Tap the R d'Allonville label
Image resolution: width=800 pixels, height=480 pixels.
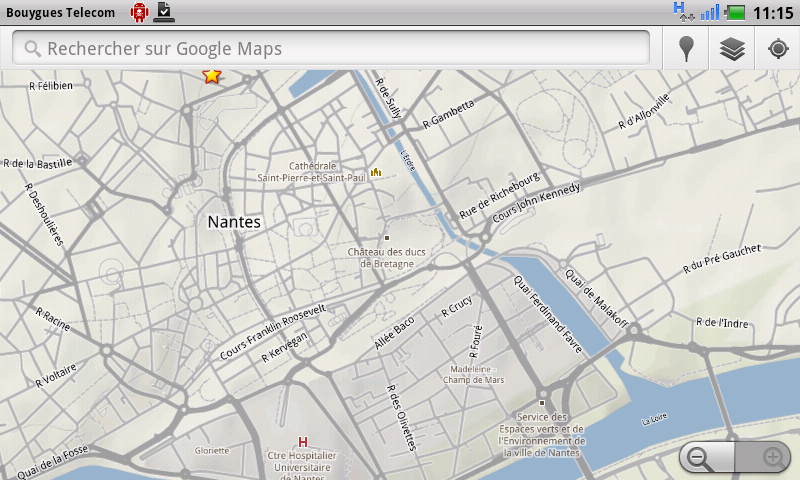click(643, 111)
